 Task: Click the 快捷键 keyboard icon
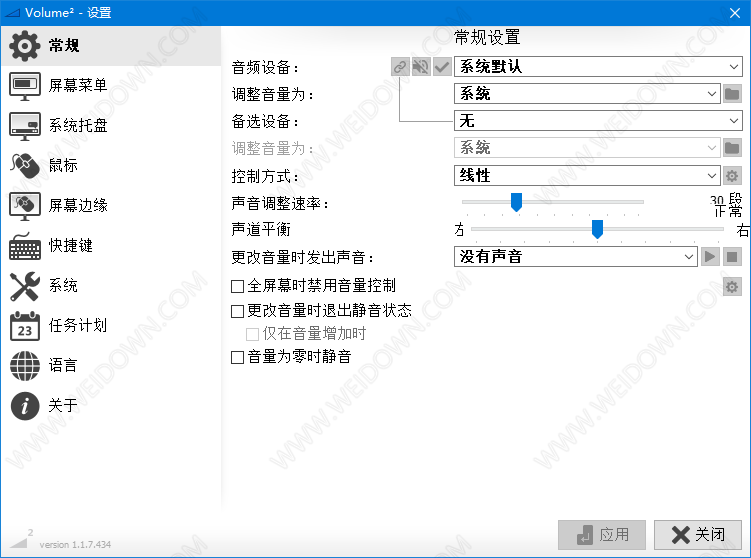coord(25,246)
